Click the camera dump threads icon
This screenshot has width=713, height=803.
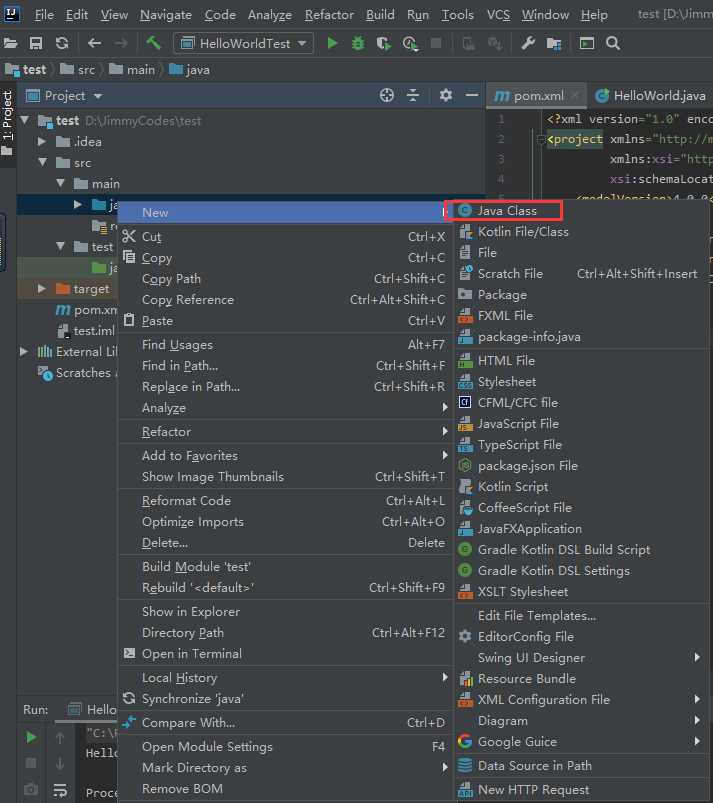(31, 790)
